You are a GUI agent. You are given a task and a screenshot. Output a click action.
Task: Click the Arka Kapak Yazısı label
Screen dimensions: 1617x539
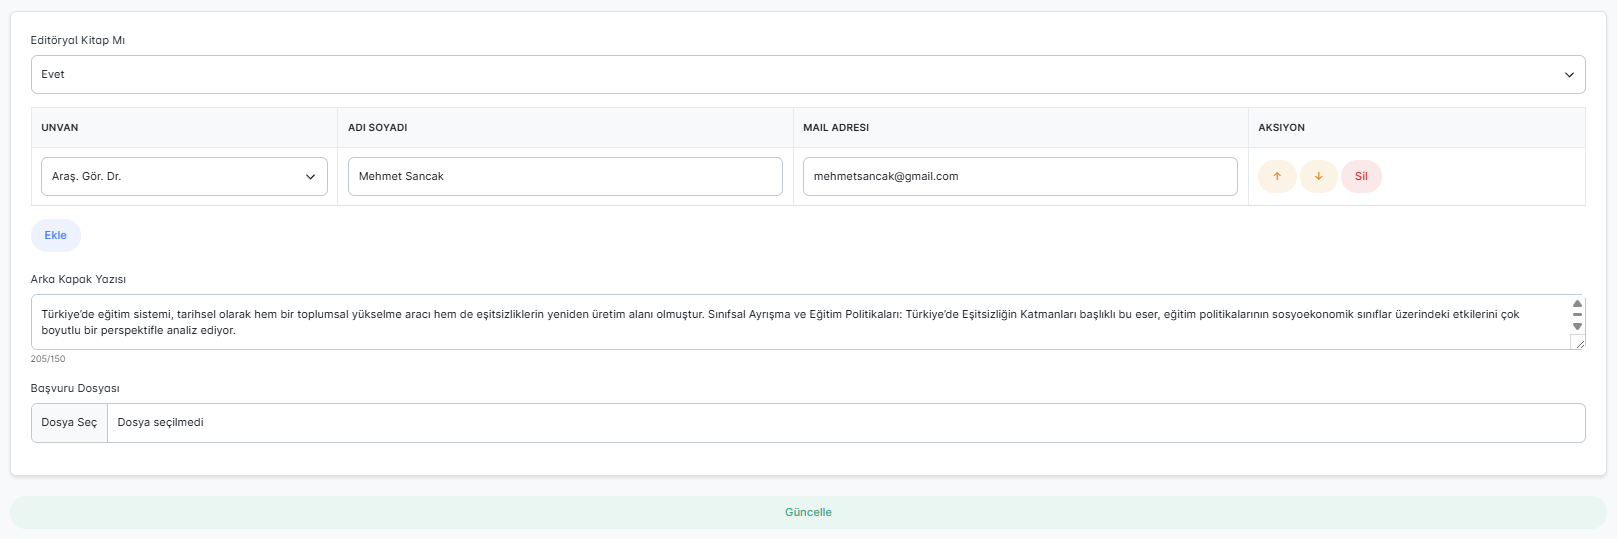coord(78,280)
